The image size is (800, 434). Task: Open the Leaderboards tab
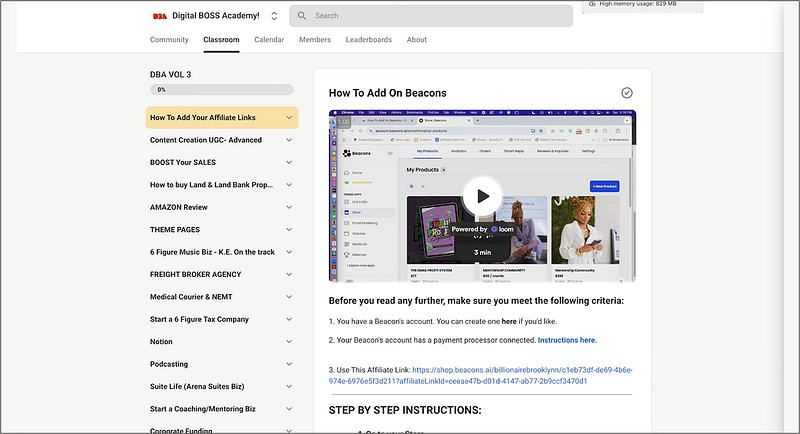368,40
